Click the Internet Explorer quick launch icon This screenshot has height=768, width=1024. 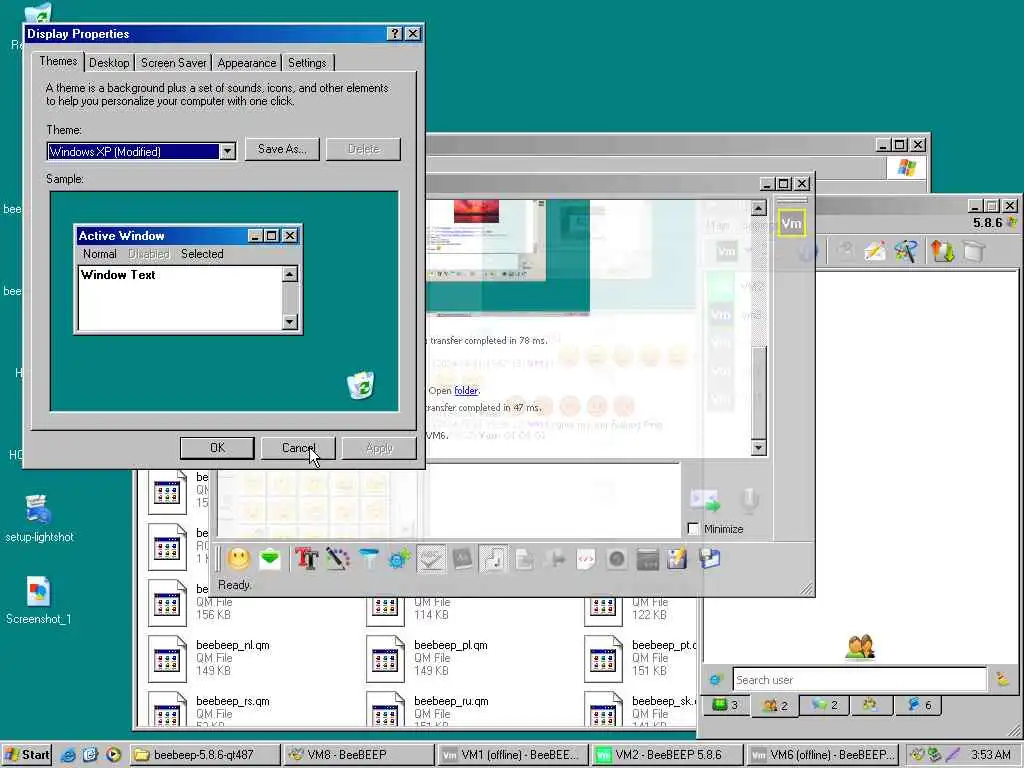[x=68, y=755]
